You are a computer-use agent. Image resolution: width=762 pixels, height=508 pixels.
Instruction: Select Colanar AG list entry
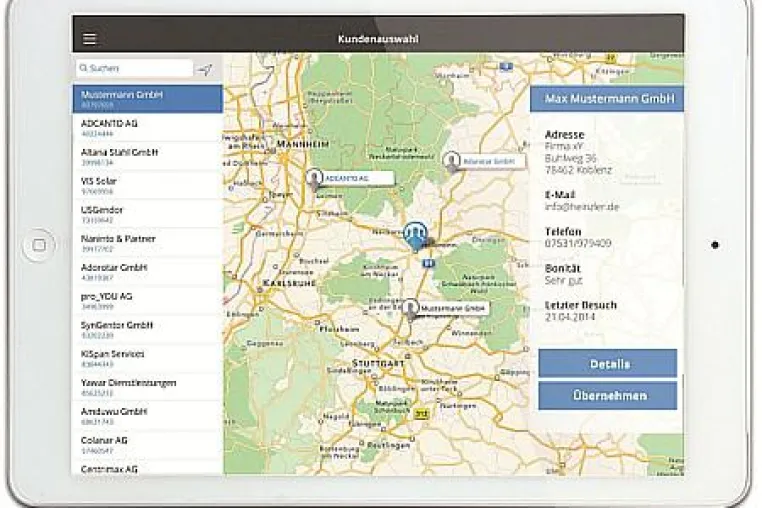[148, 445]
